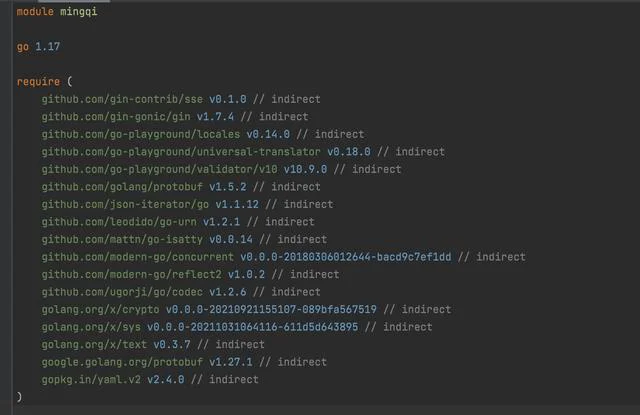
Task: Select the json-iterator/go module path
Action: pyautogui.click(x=125, y=204)
